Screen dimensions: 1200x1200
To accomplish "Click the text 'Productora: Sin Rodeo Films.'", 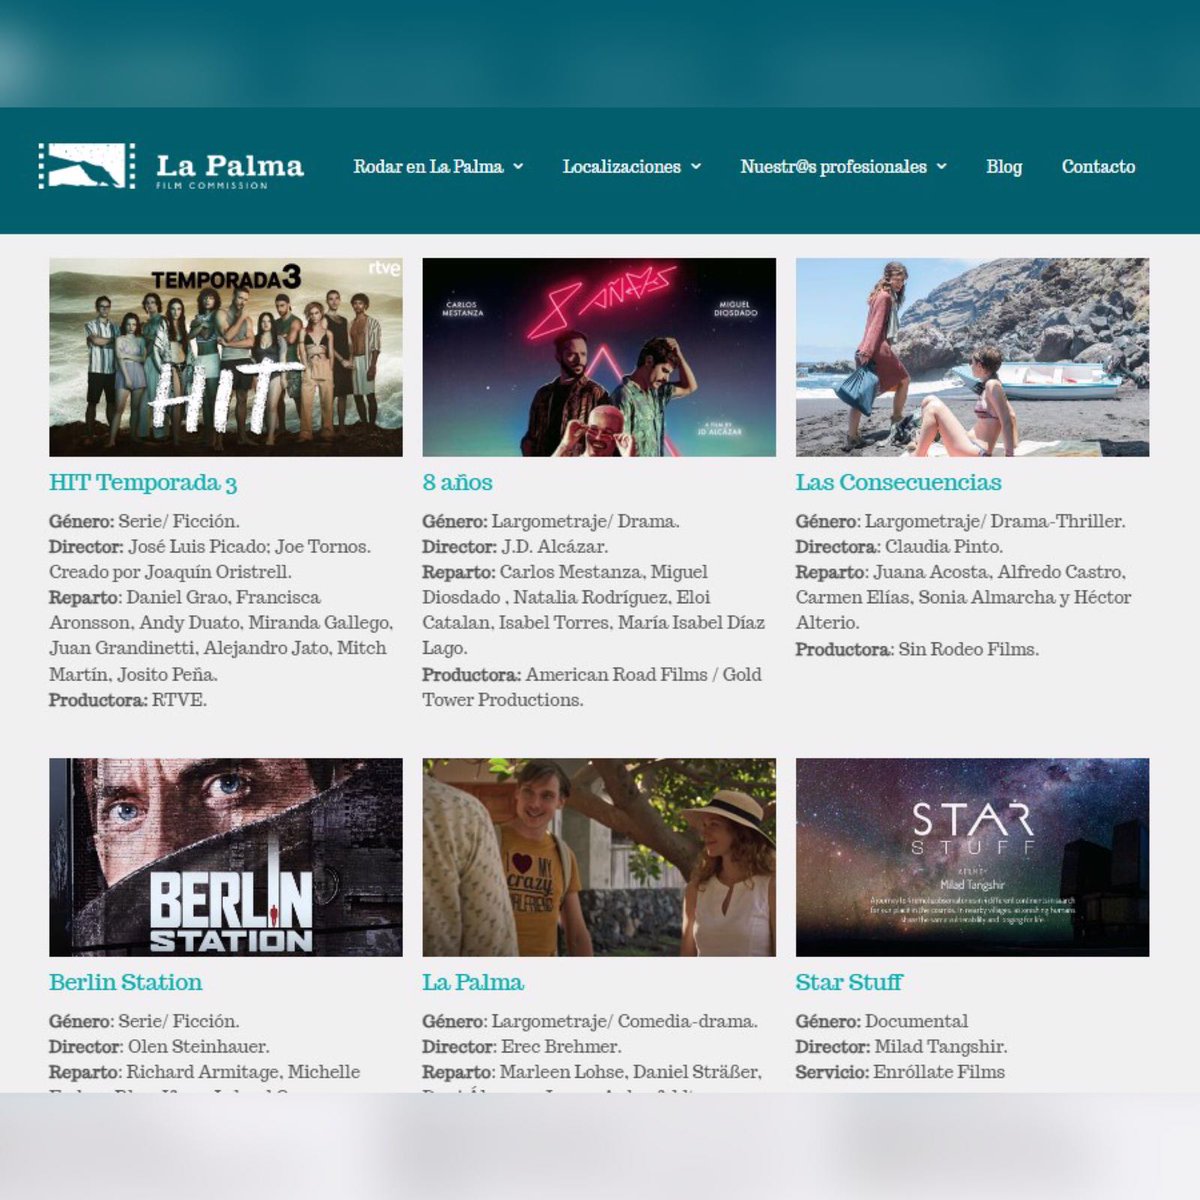I will click(917, 649).
